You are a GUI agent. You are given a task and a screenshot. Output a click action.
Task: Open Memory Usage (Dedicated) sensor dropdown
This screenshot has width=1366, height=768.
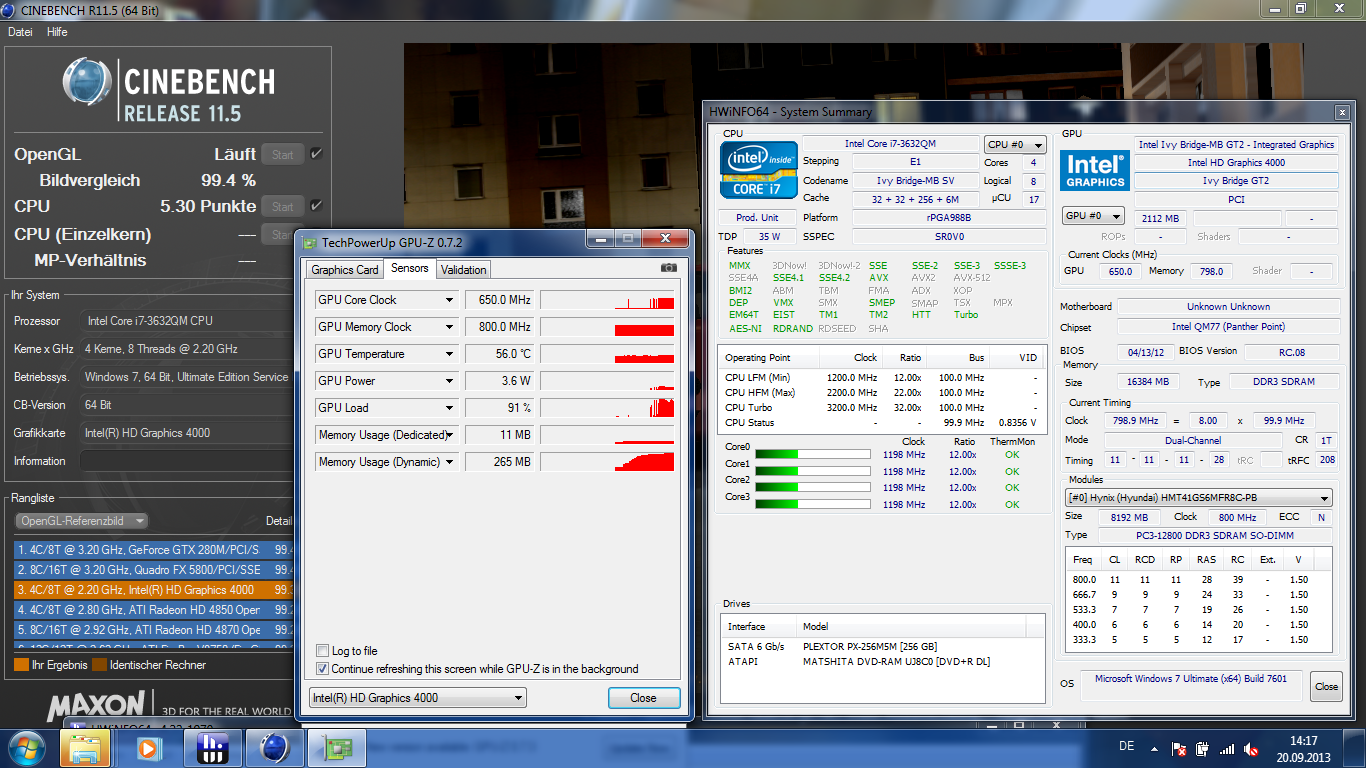click(x=450, y=435)
